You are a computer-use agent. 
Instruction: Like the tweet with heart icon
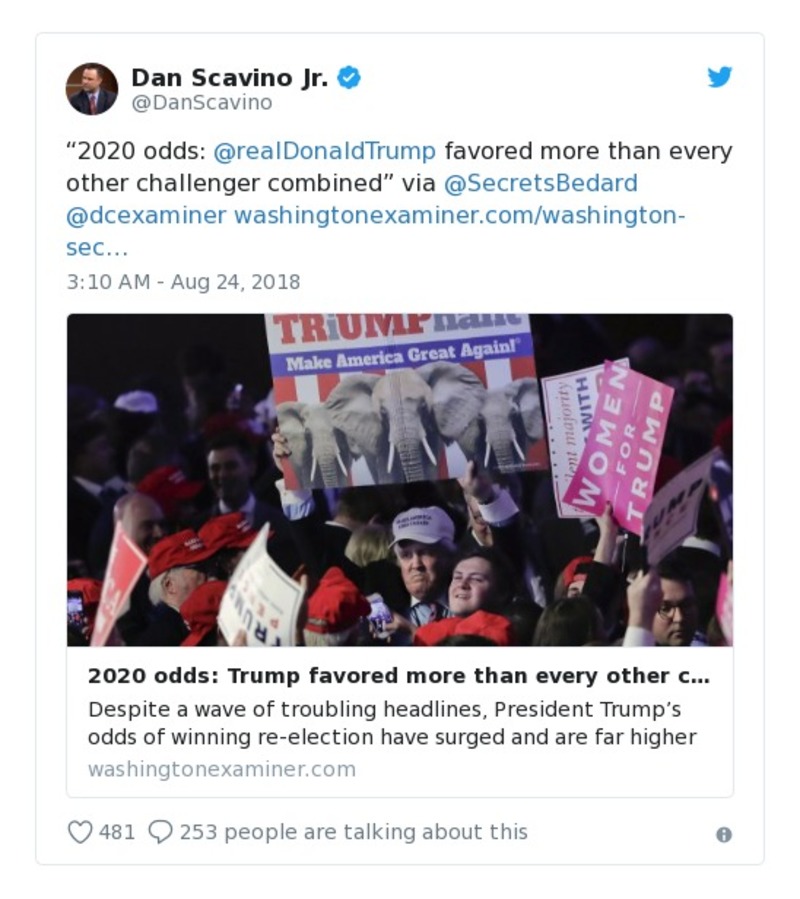(x=80, y=832)
